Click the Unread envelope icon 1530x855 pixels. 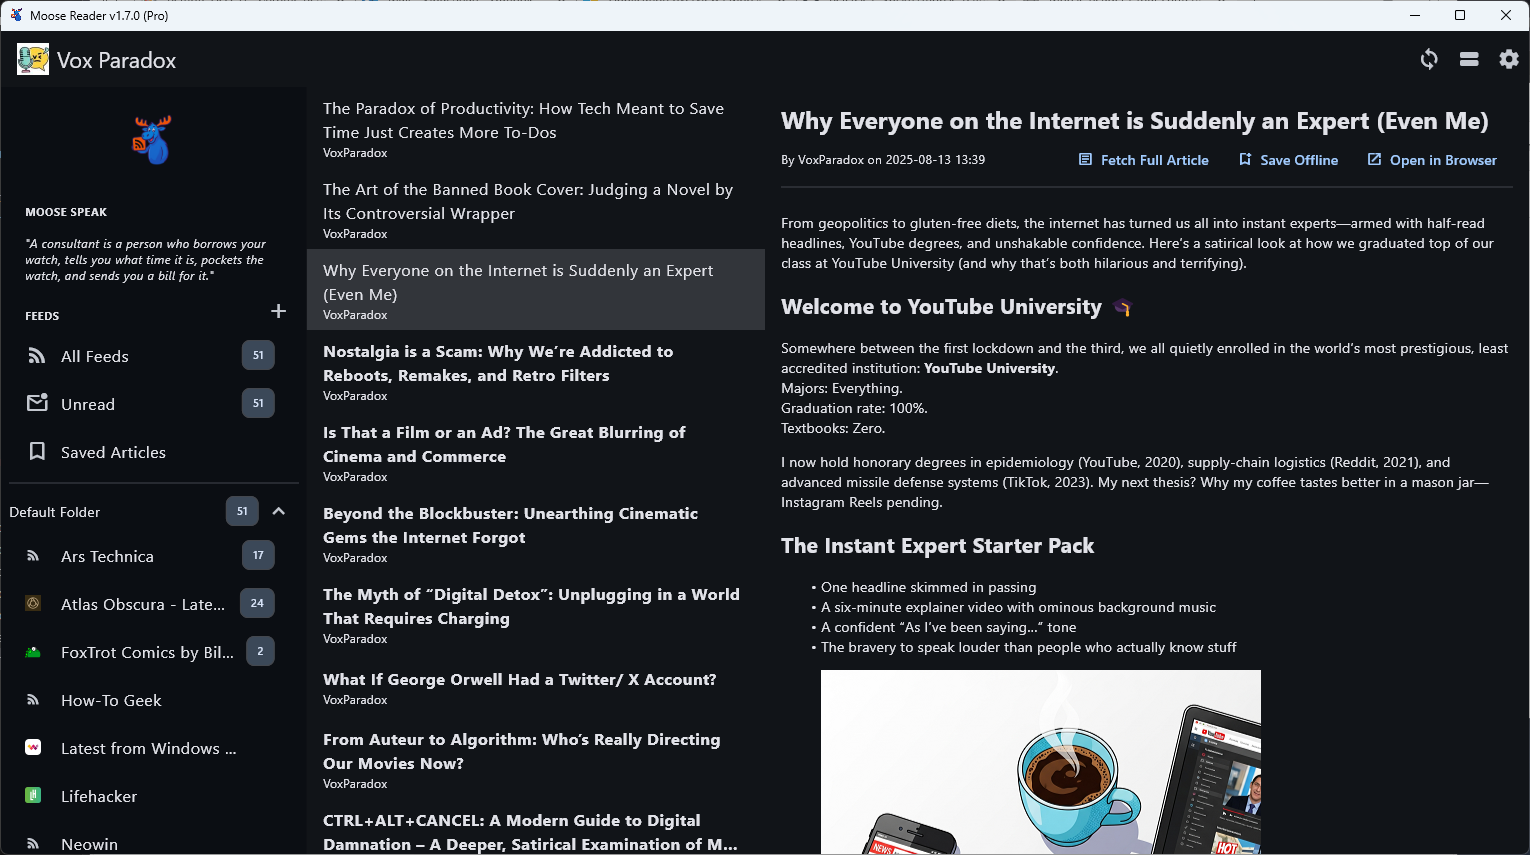pos(37,404)
